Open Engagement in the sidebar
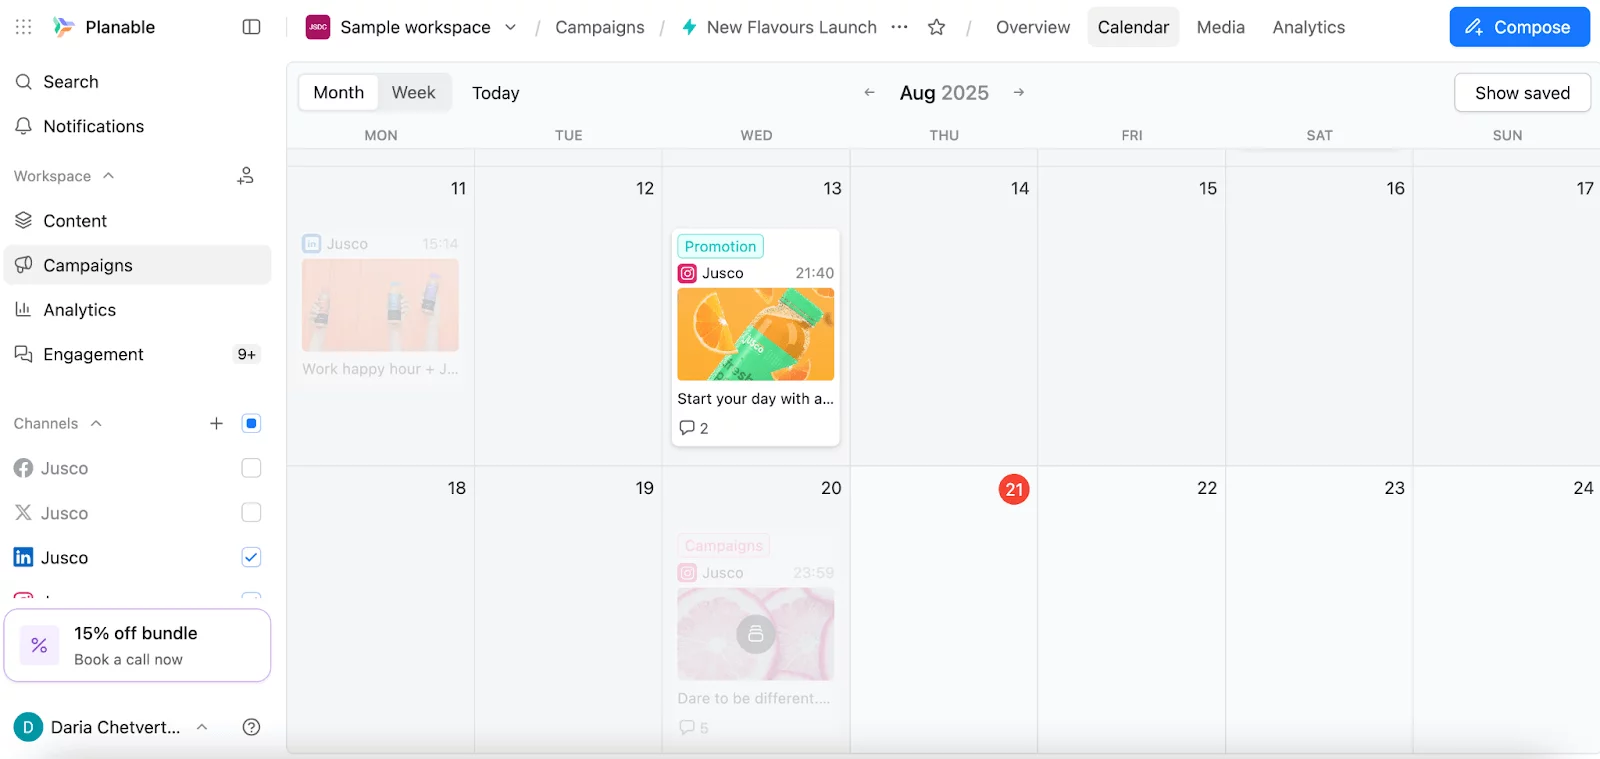This screenshot has height=759, width=1600. (92, 354)
